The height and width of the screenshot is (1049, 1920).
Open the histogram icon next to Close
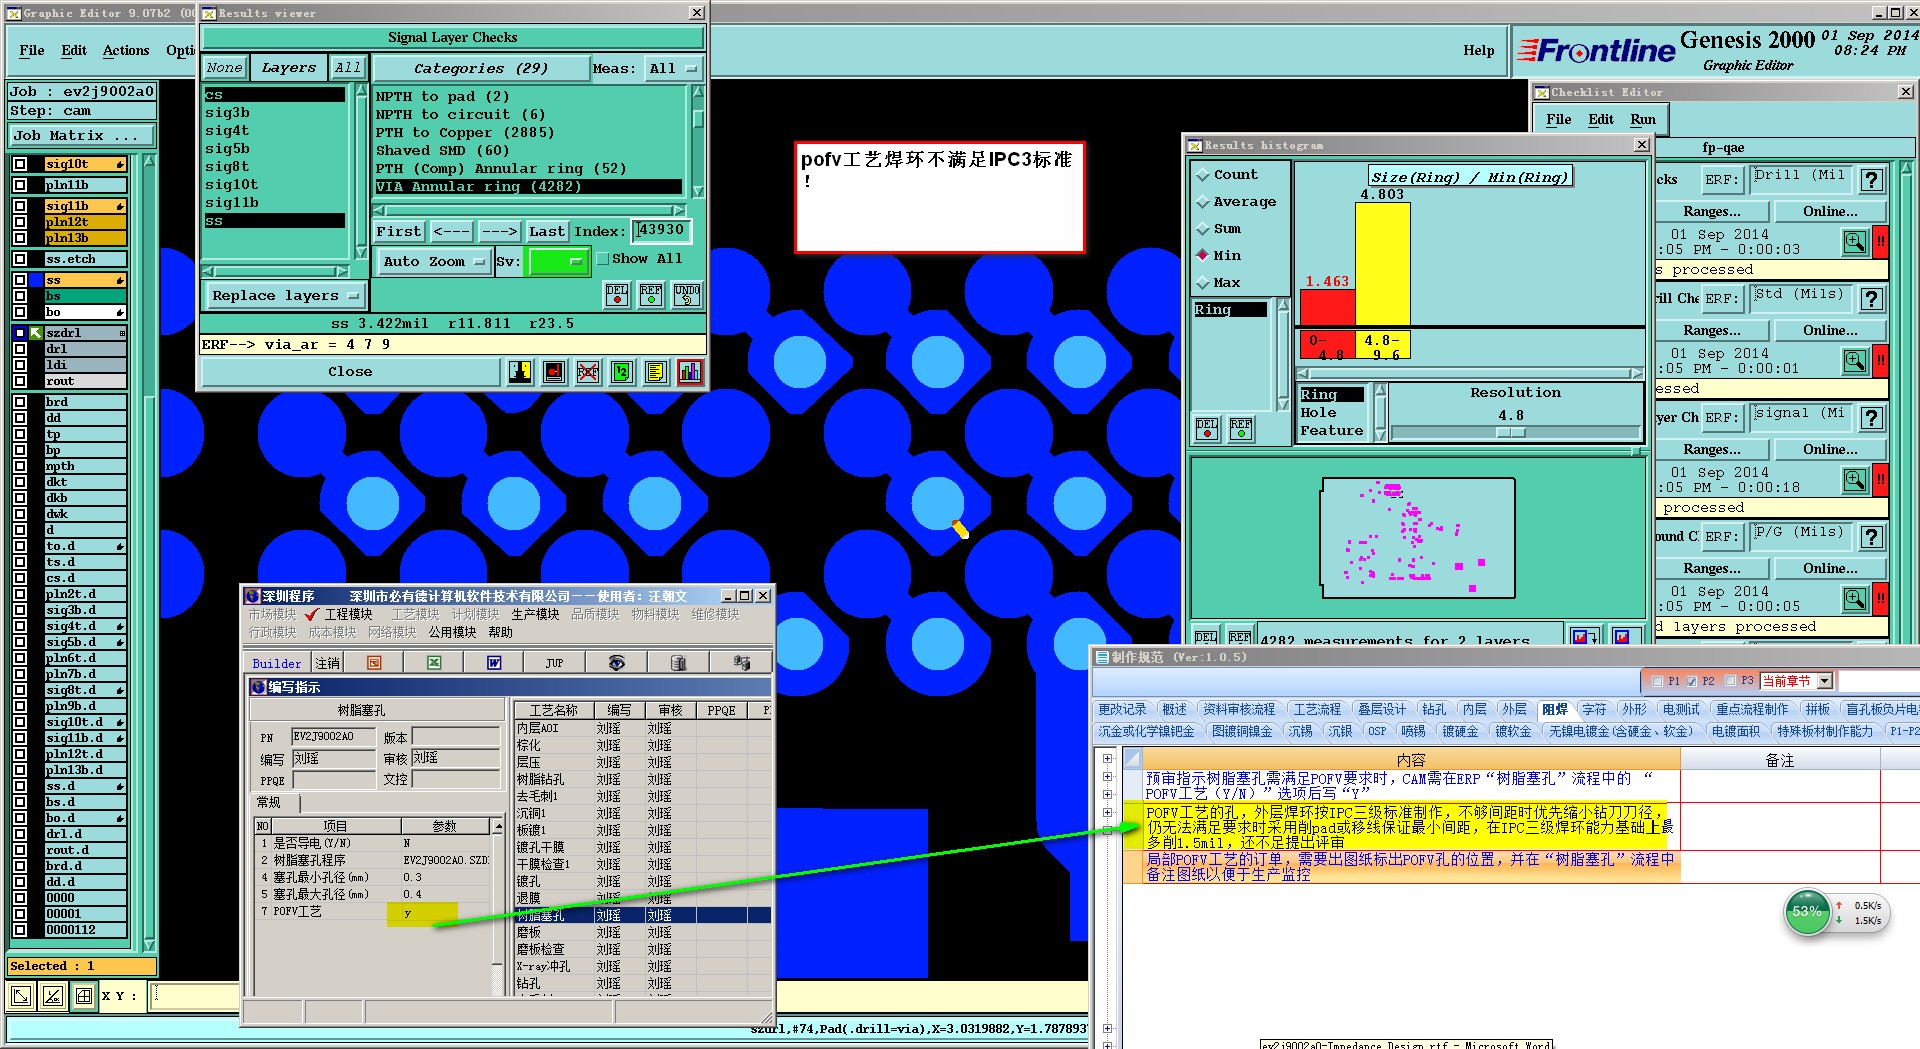click(x=689, y=372)
